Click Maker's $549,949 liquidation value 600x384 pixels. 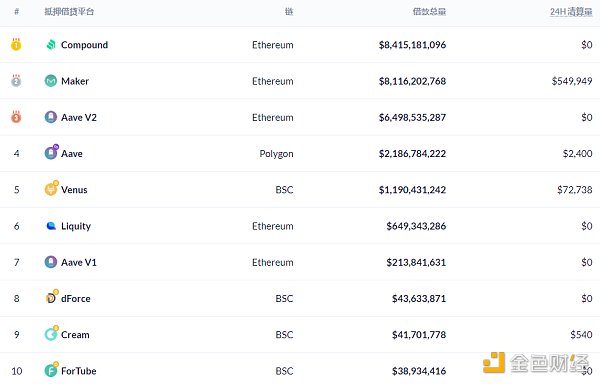[x=572, y=81]
